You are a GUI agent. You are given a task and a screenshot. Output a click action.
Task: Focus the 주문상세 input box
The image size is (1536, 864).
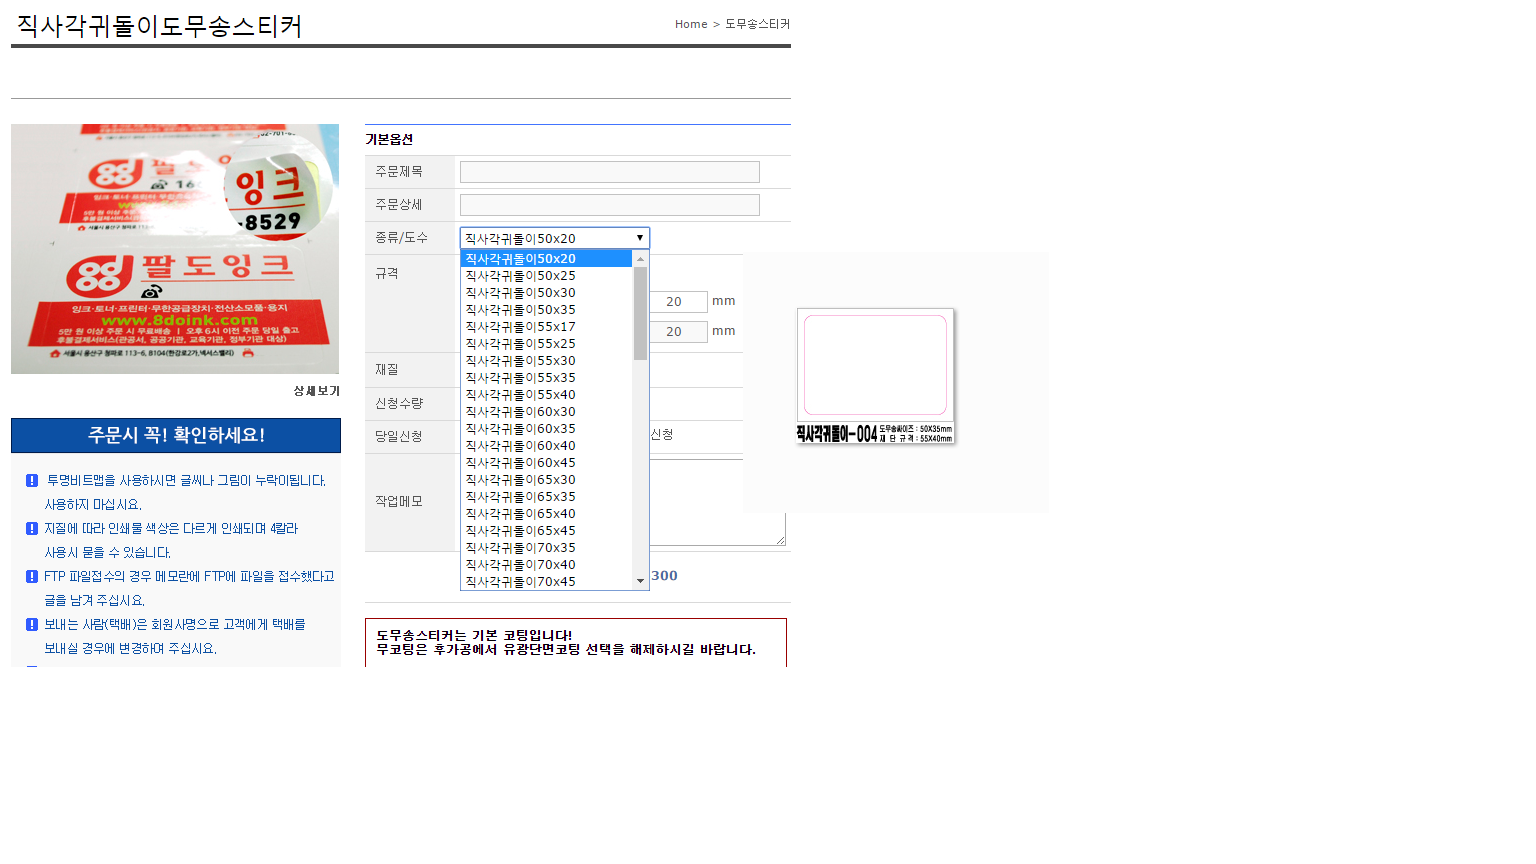point(609,205)
